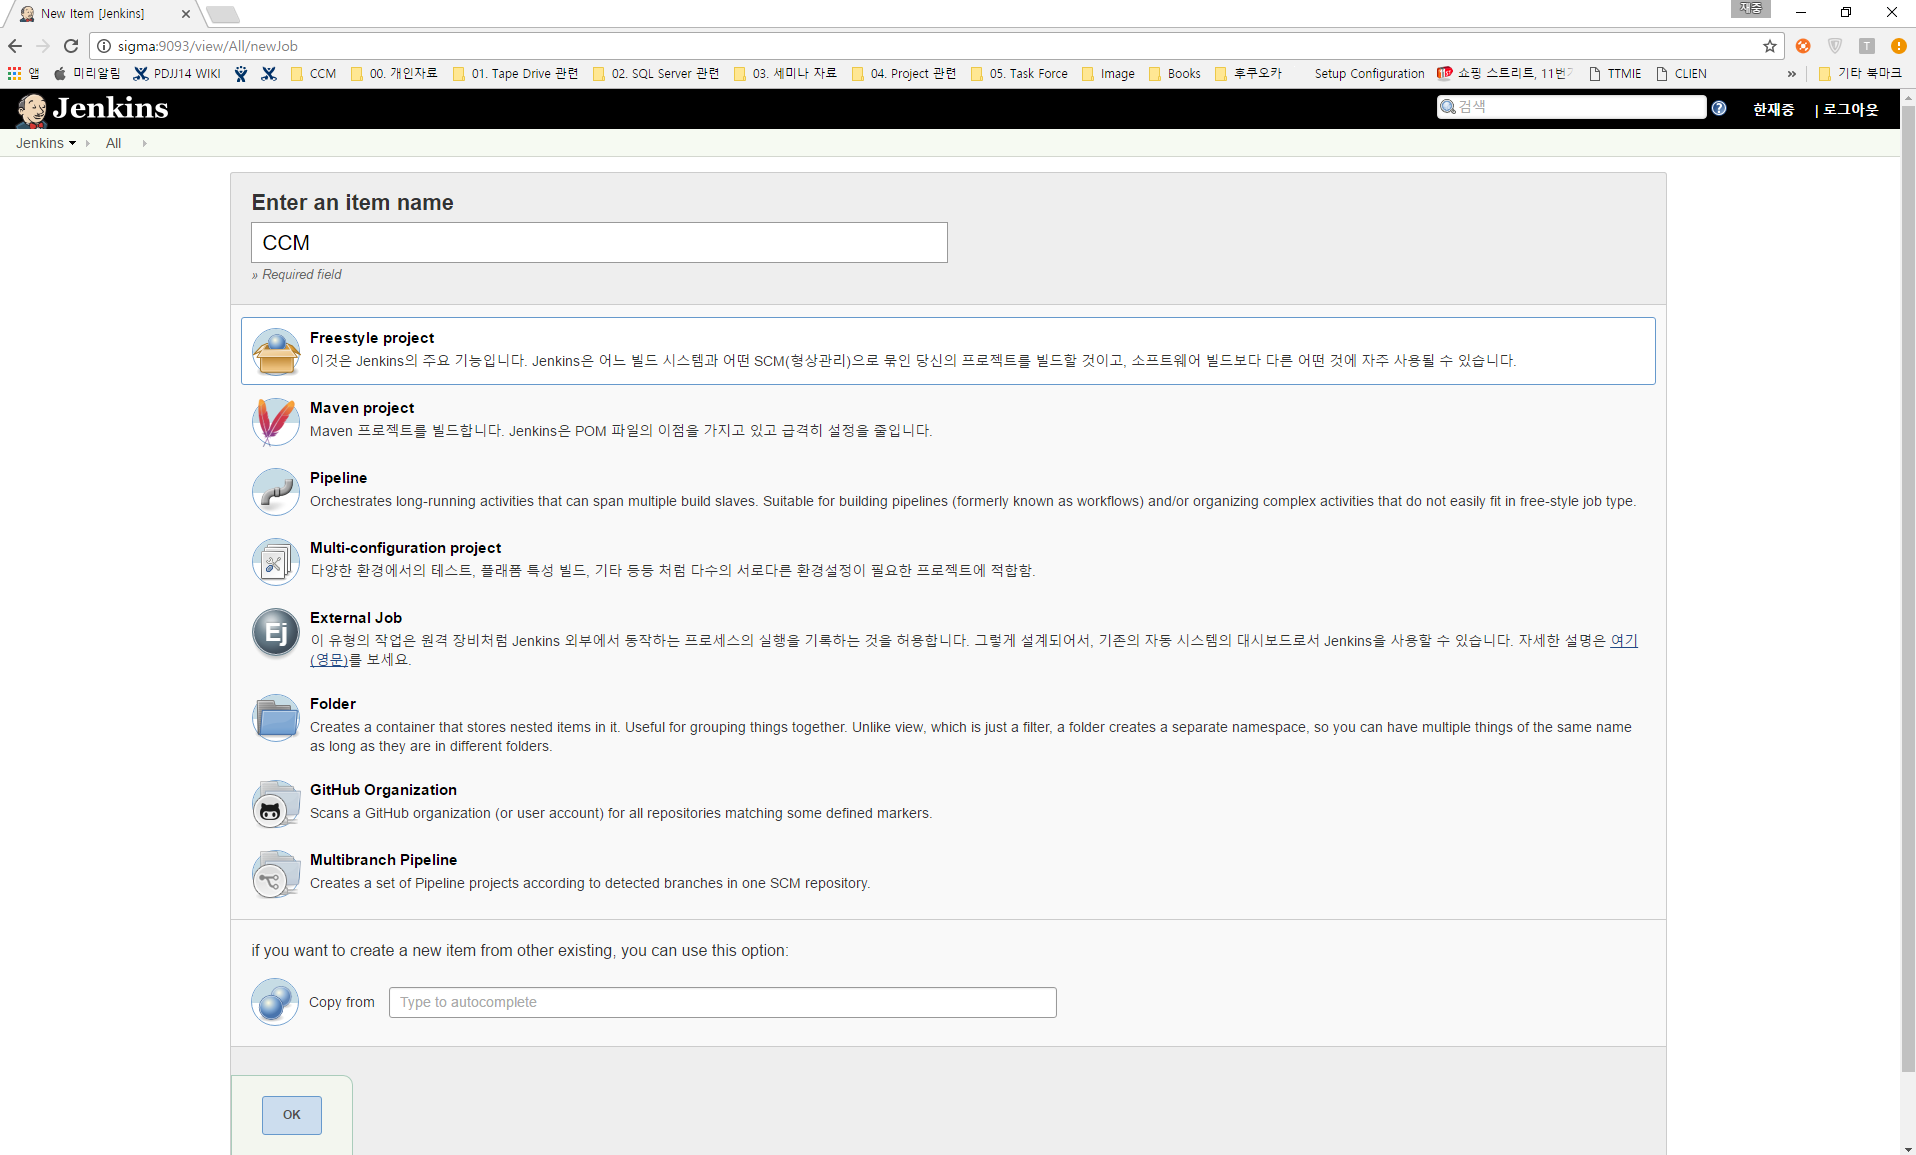Click the 로그아웃 logout link
The image size is (1916, 1155).
coord(1850,109)
